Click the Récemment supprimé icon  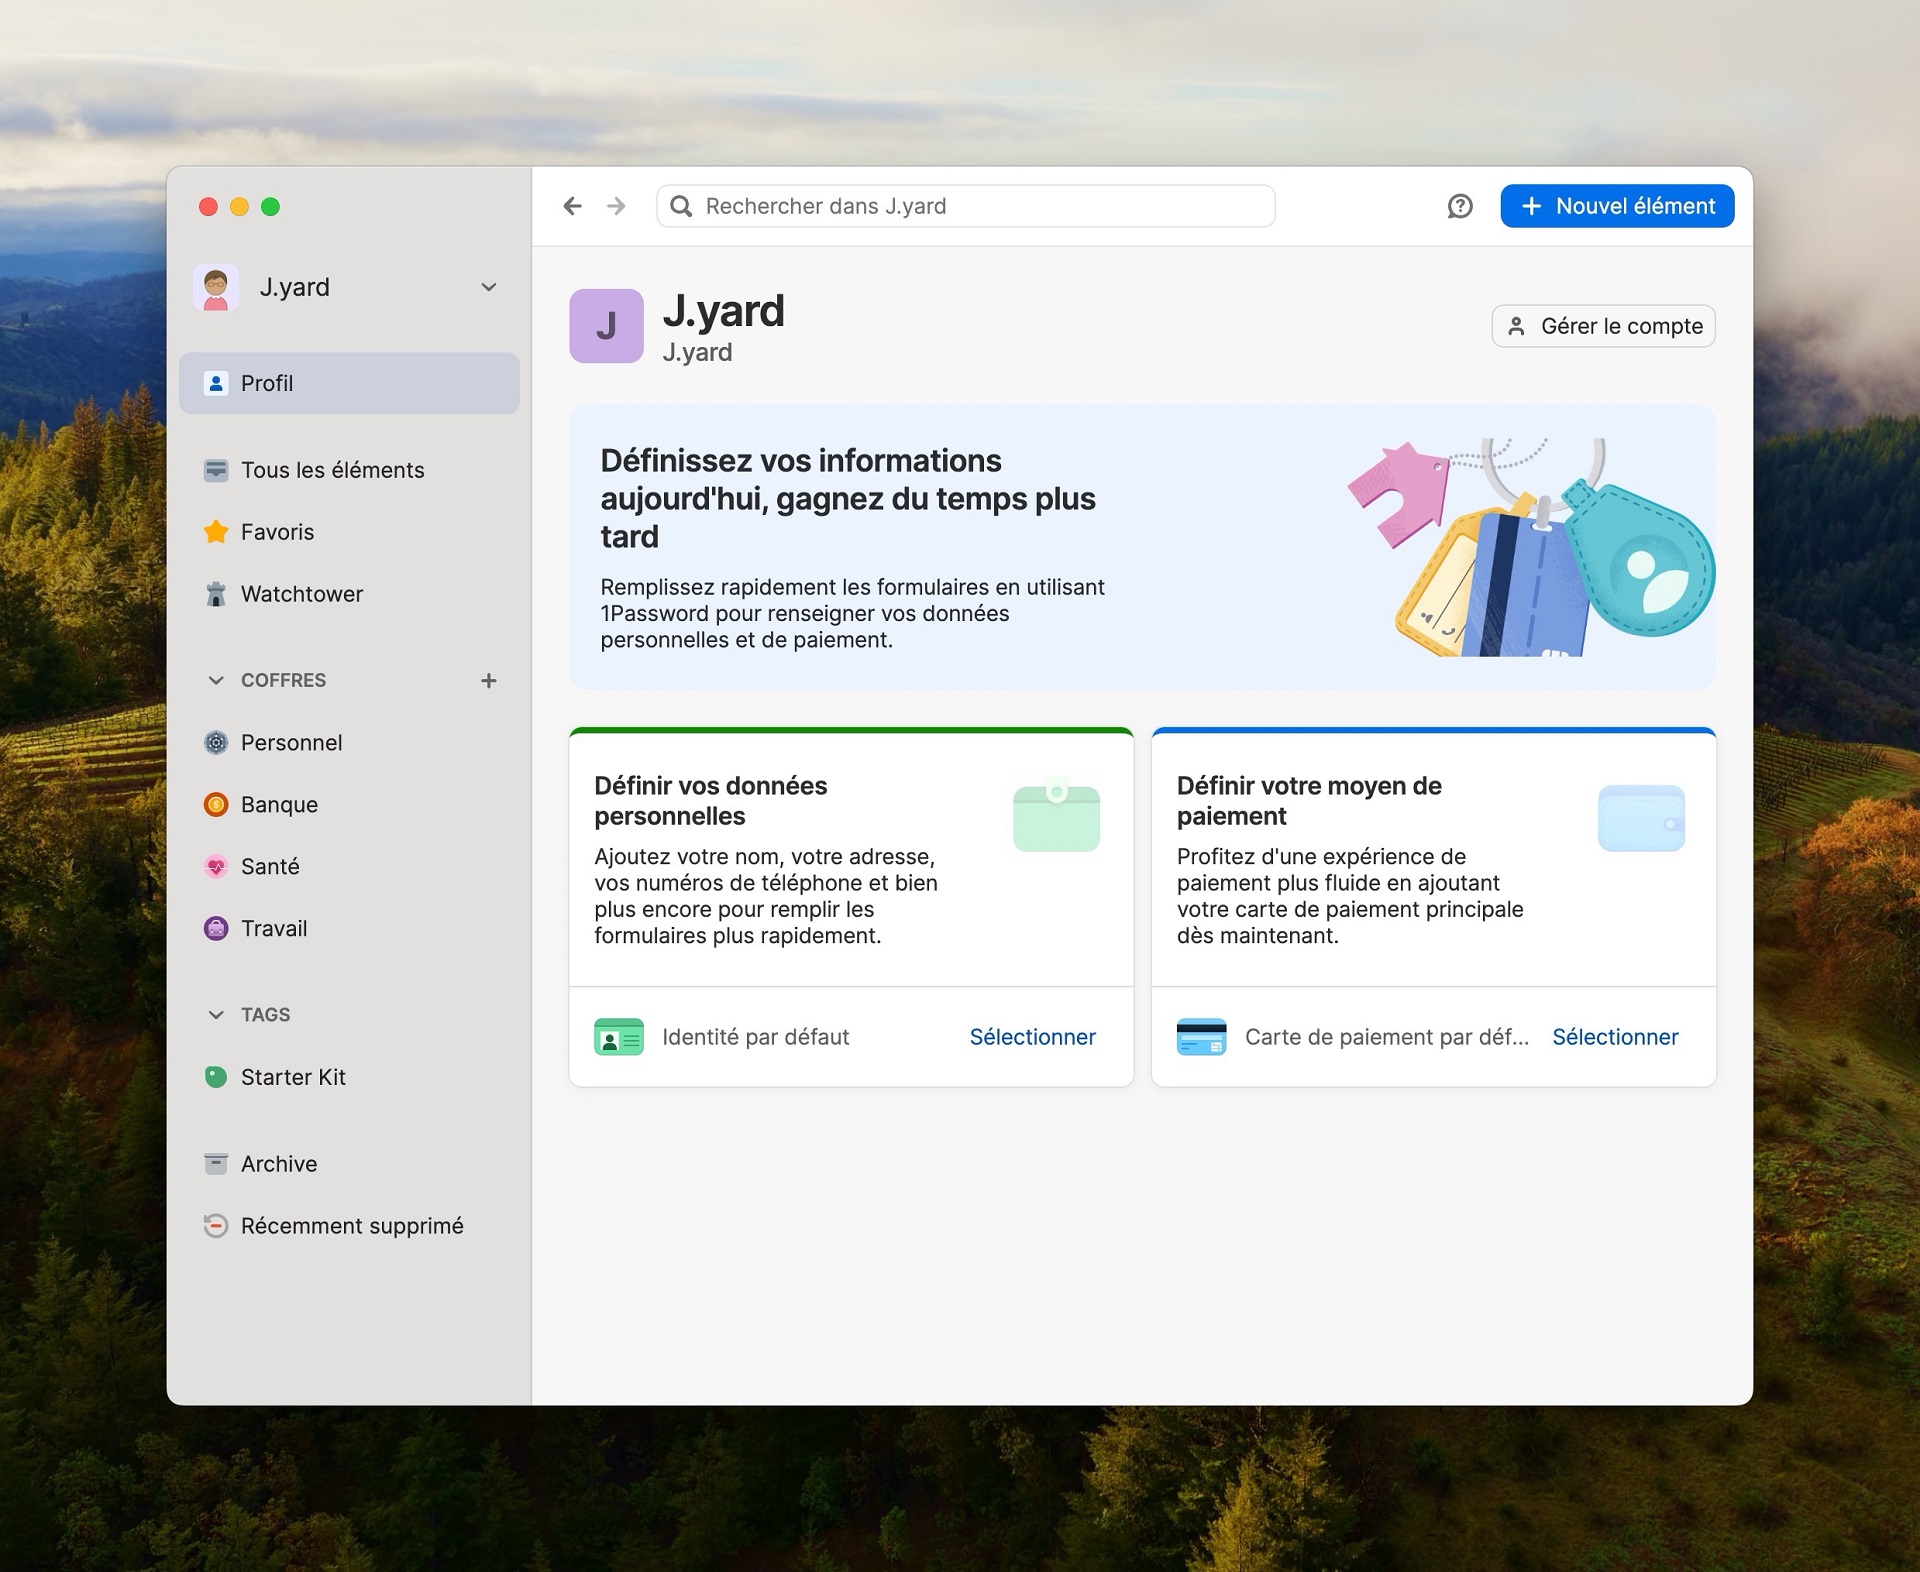click(216, 1226)
